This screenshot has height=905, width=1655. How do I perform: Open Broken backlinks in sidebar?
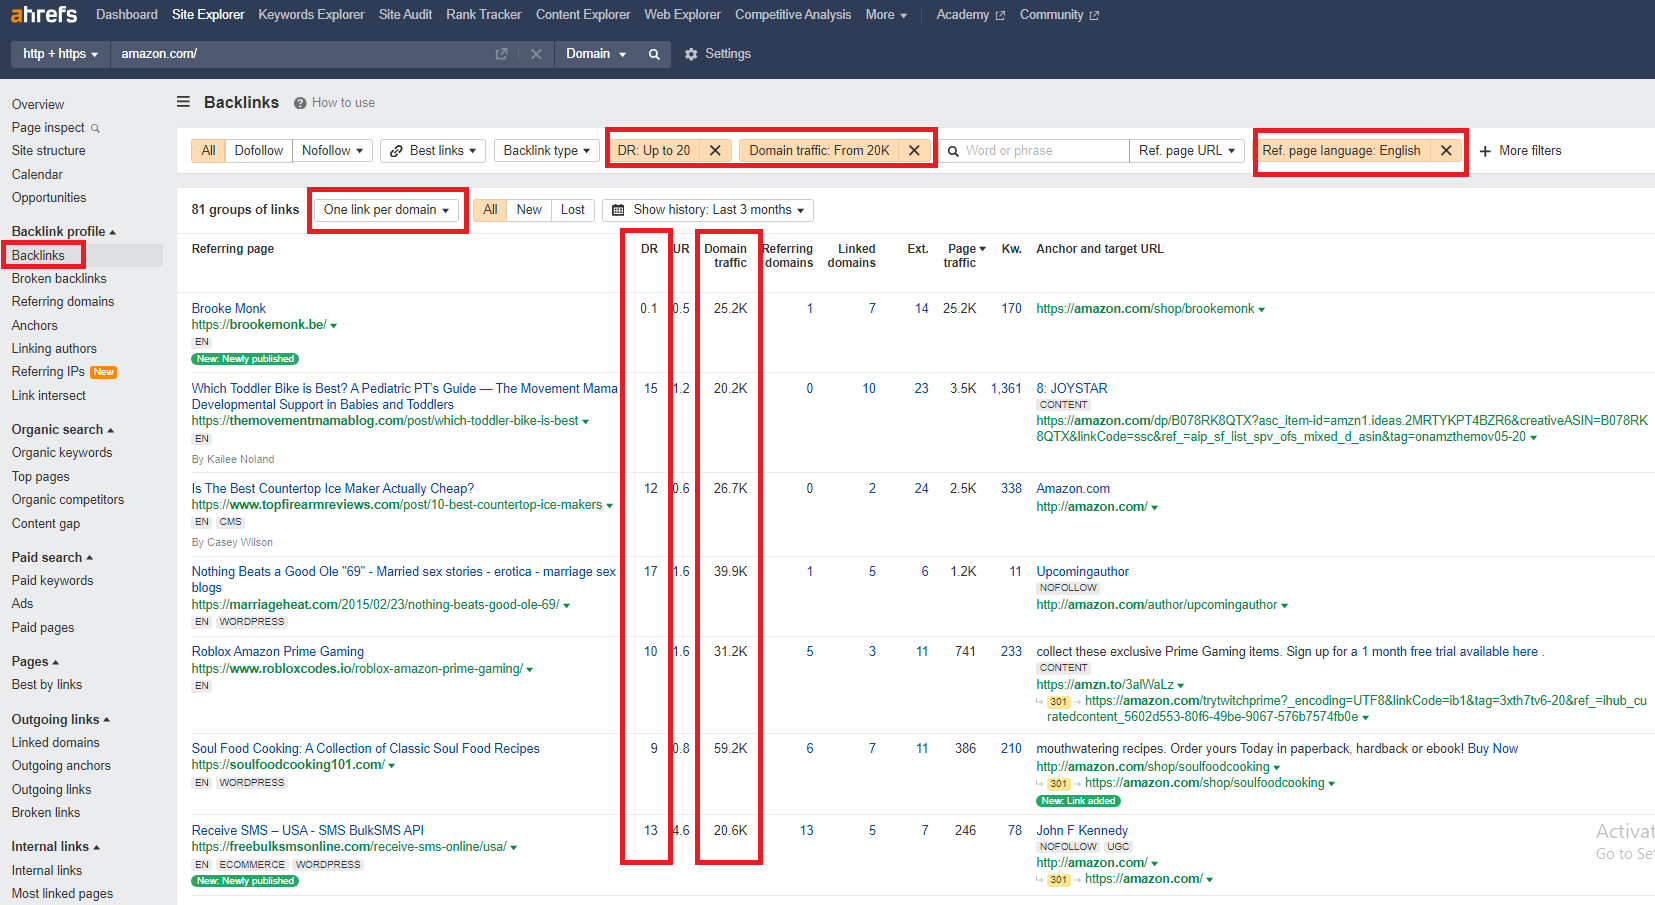[x=59, y=279]
